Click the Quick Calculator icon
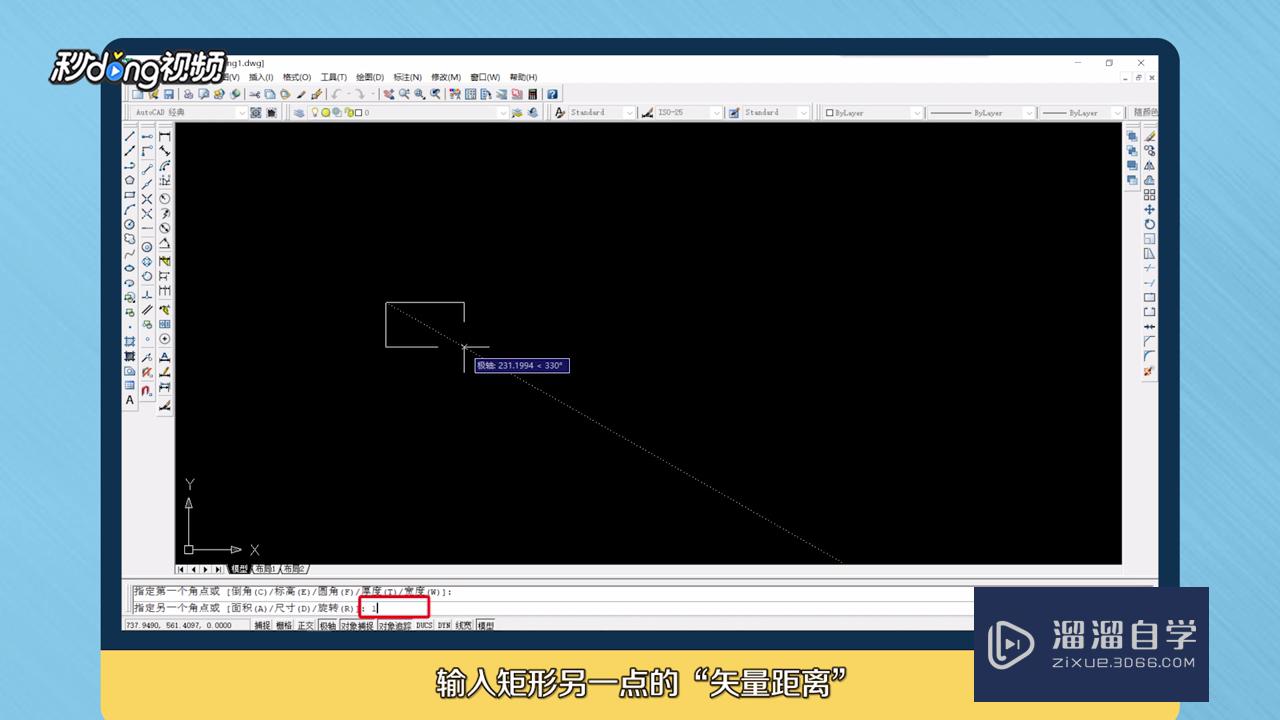This screenshot has width=1280, height=720. [532, 94]
